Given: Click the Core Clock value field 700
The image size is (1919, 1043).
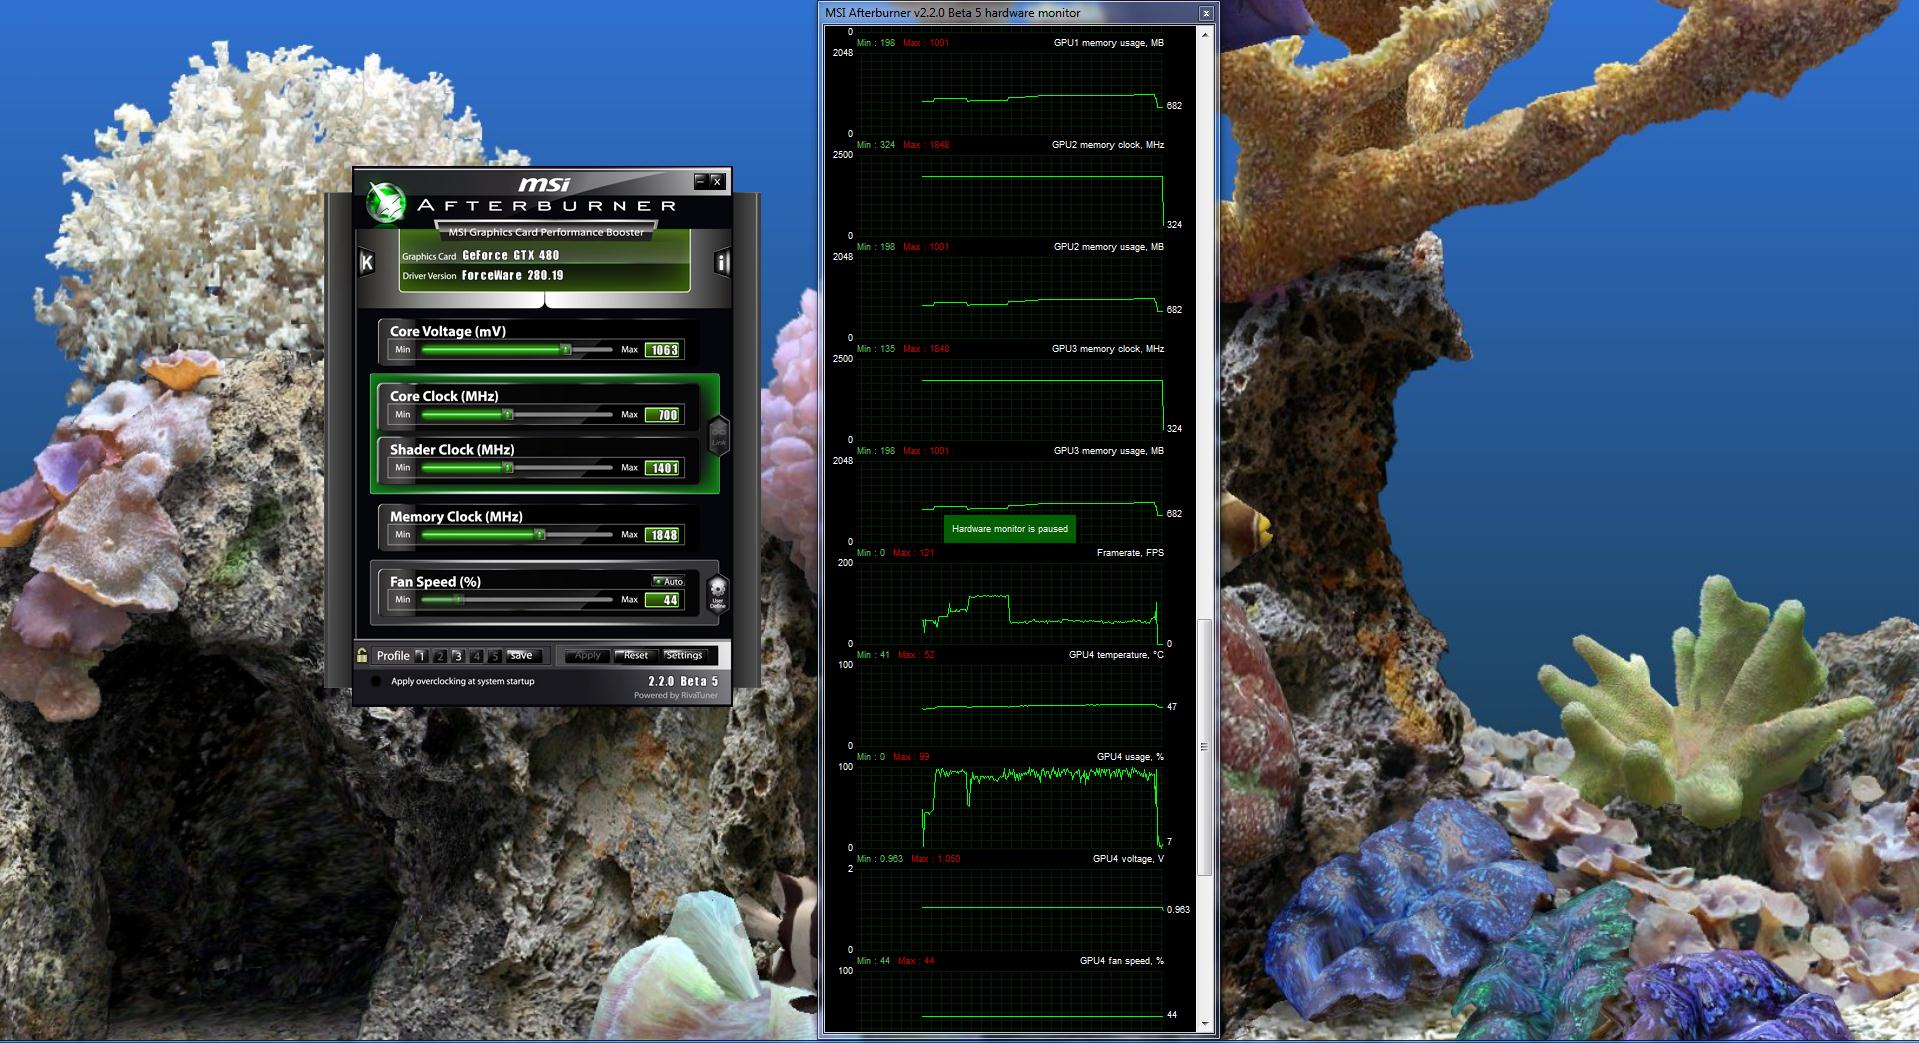Looking at the screenshot, I should click(x=664, y=415).
